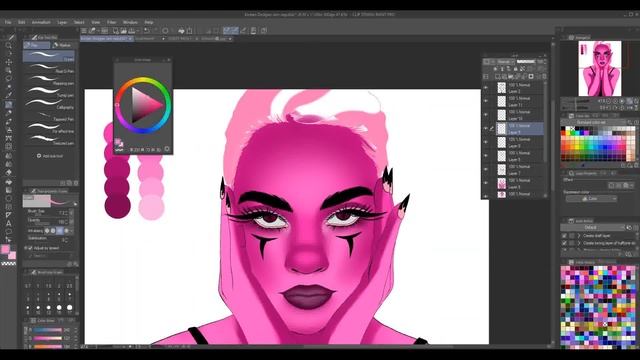Hide Layer 2 with its eye icon
This screenshot has width=640, height=360.
click(x=486, y=88)
